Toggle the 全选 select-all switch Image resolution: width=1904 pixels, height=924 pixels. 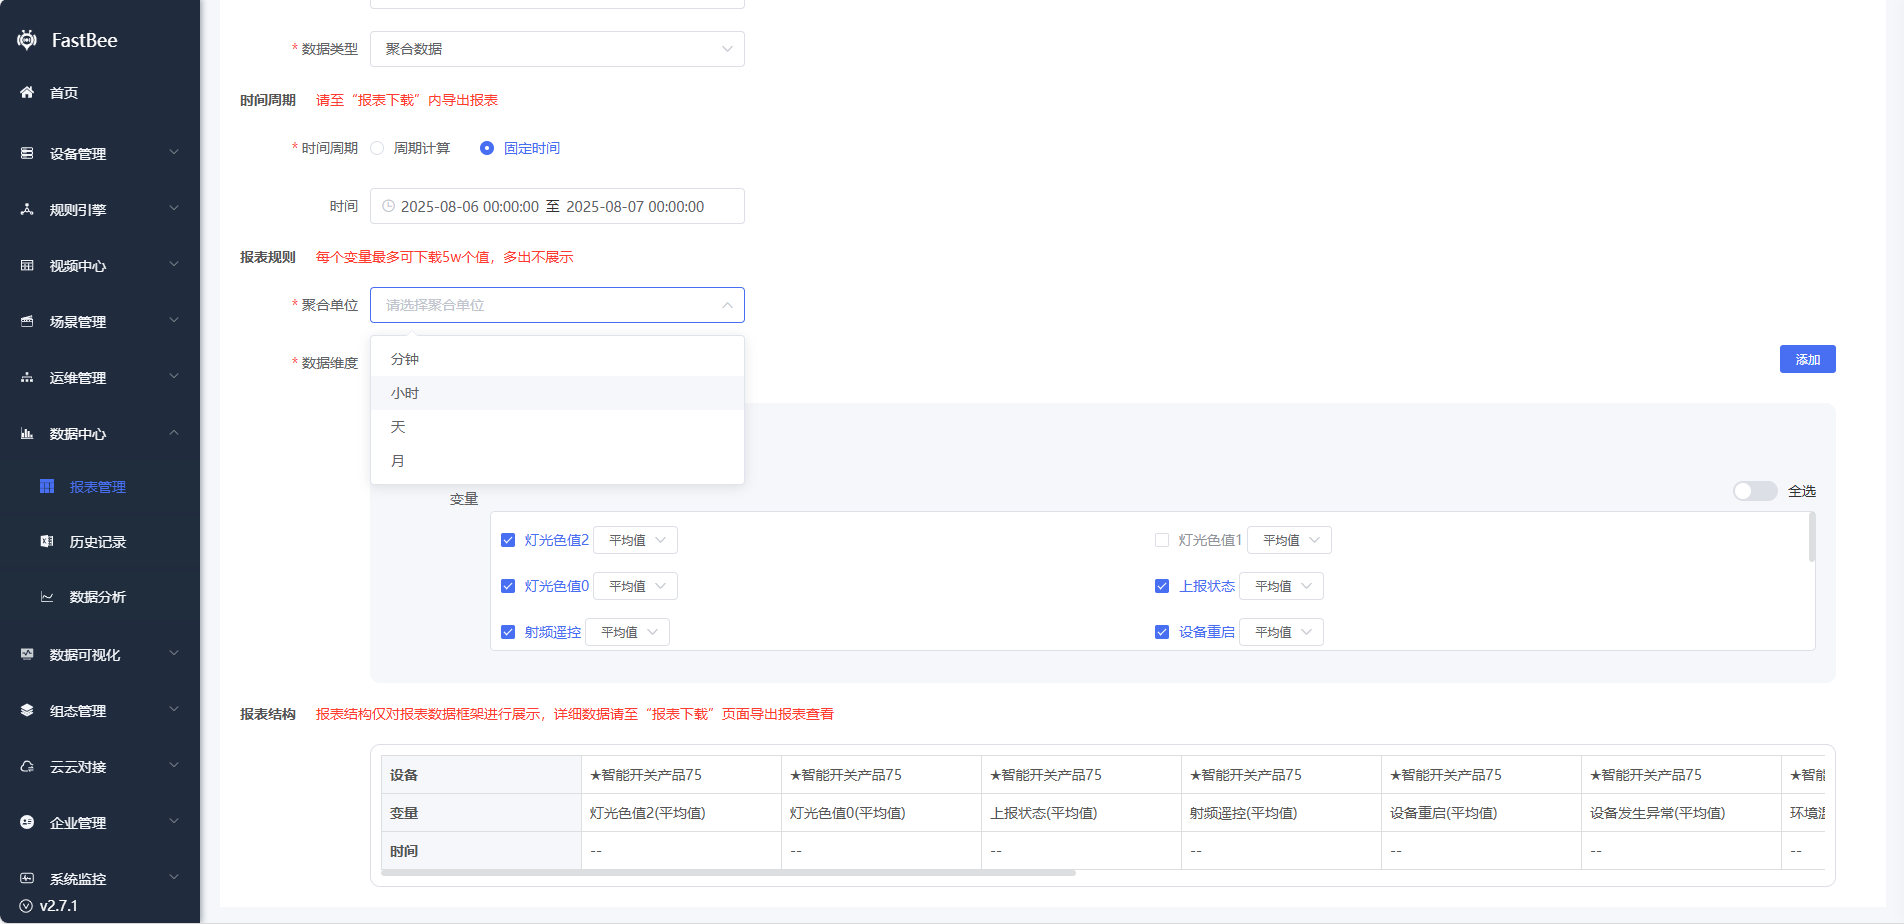1754,491
